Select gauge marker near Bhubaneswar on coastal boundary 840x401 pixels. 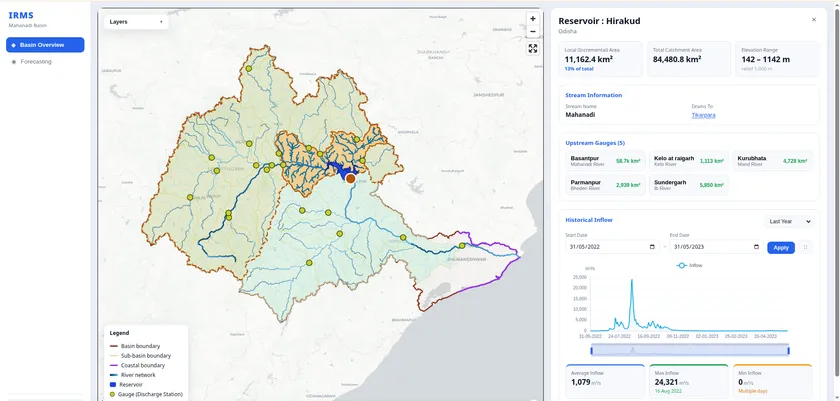[x=462, y=246]
